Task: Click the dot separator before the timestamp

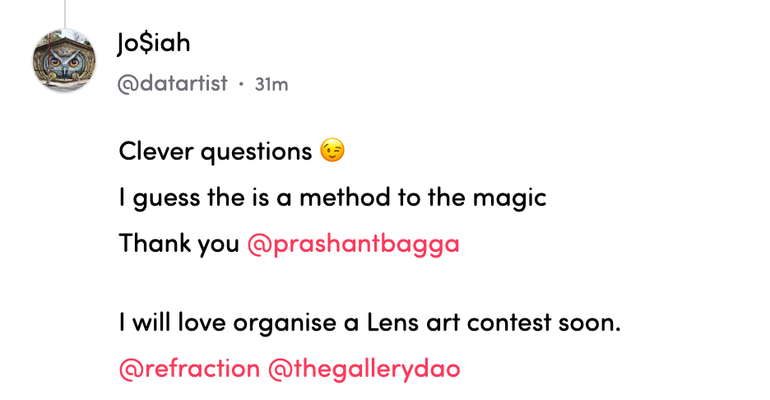Action: coord(241,85)
